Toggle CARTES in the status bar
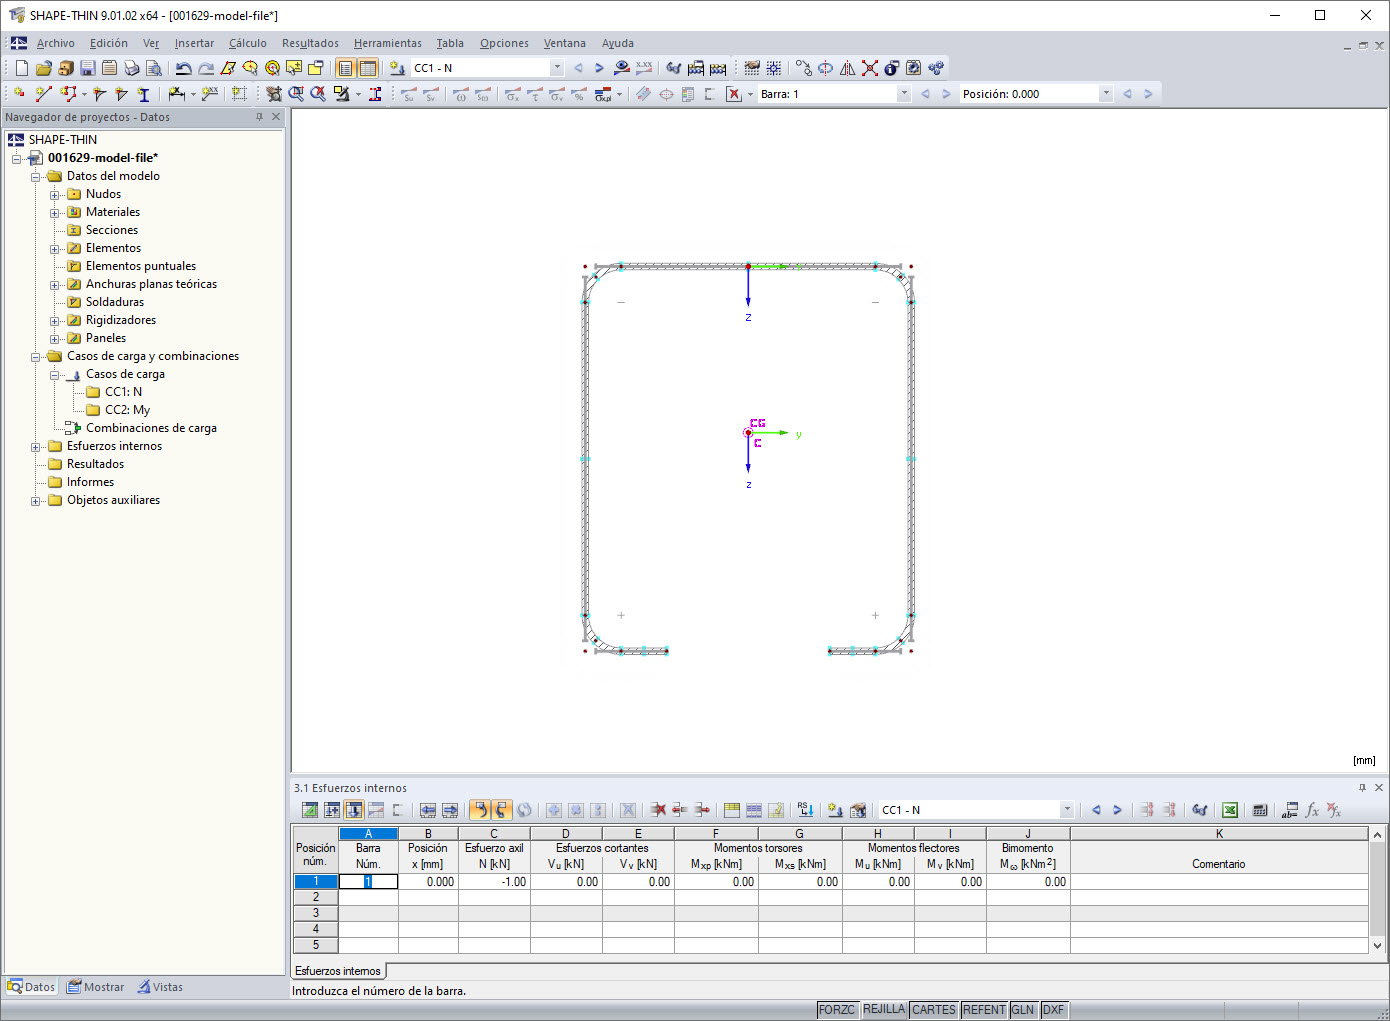Screen dimensions: 1390x1021 [x=934, y=1010]
